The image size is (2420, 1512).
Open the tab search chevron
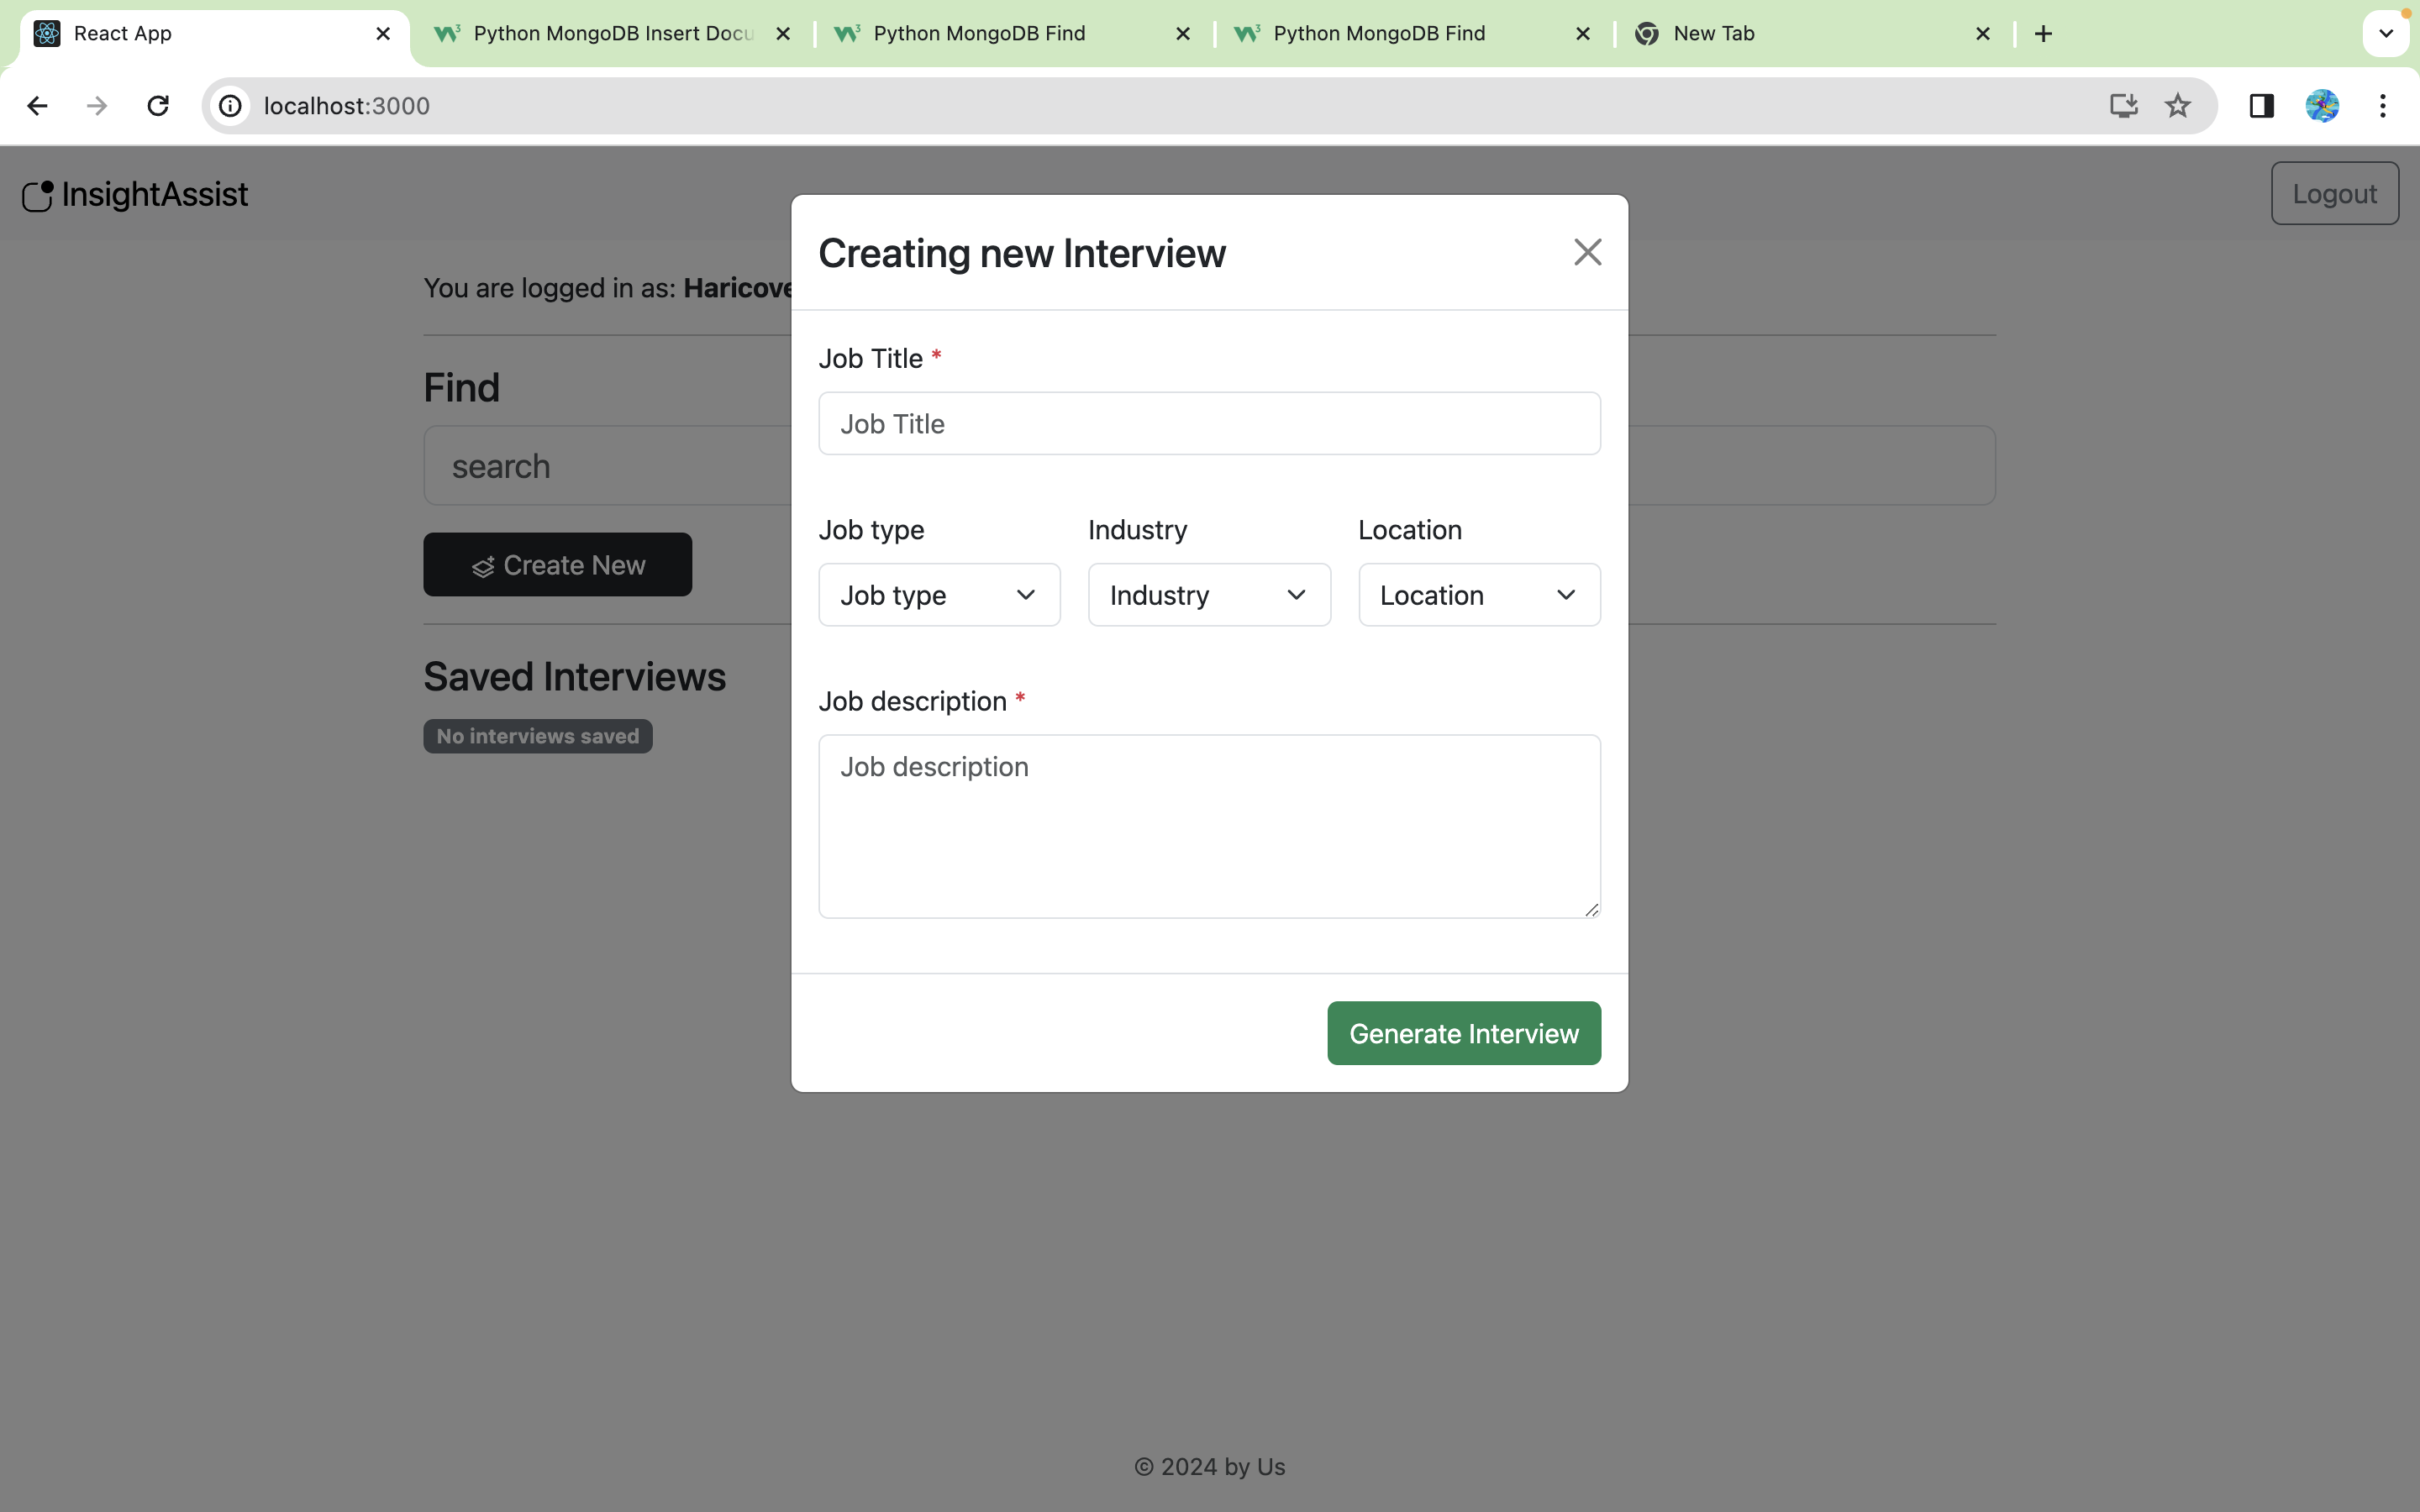2385,34
